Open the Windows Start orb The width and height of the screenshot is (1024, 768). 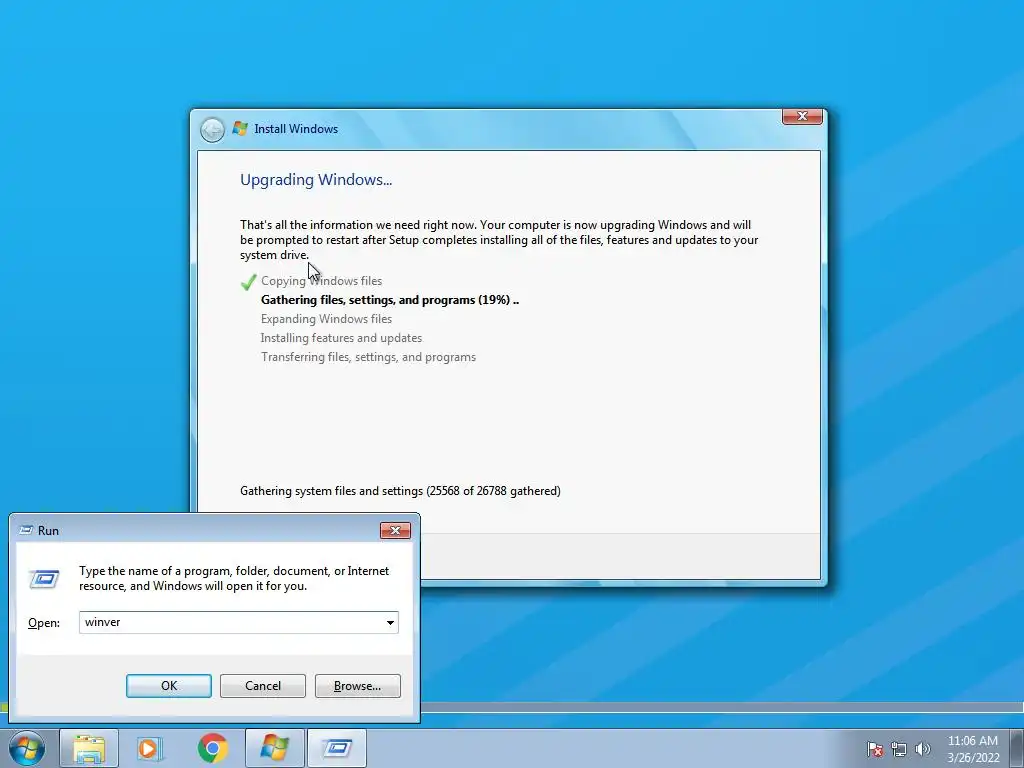click(27, 748)
